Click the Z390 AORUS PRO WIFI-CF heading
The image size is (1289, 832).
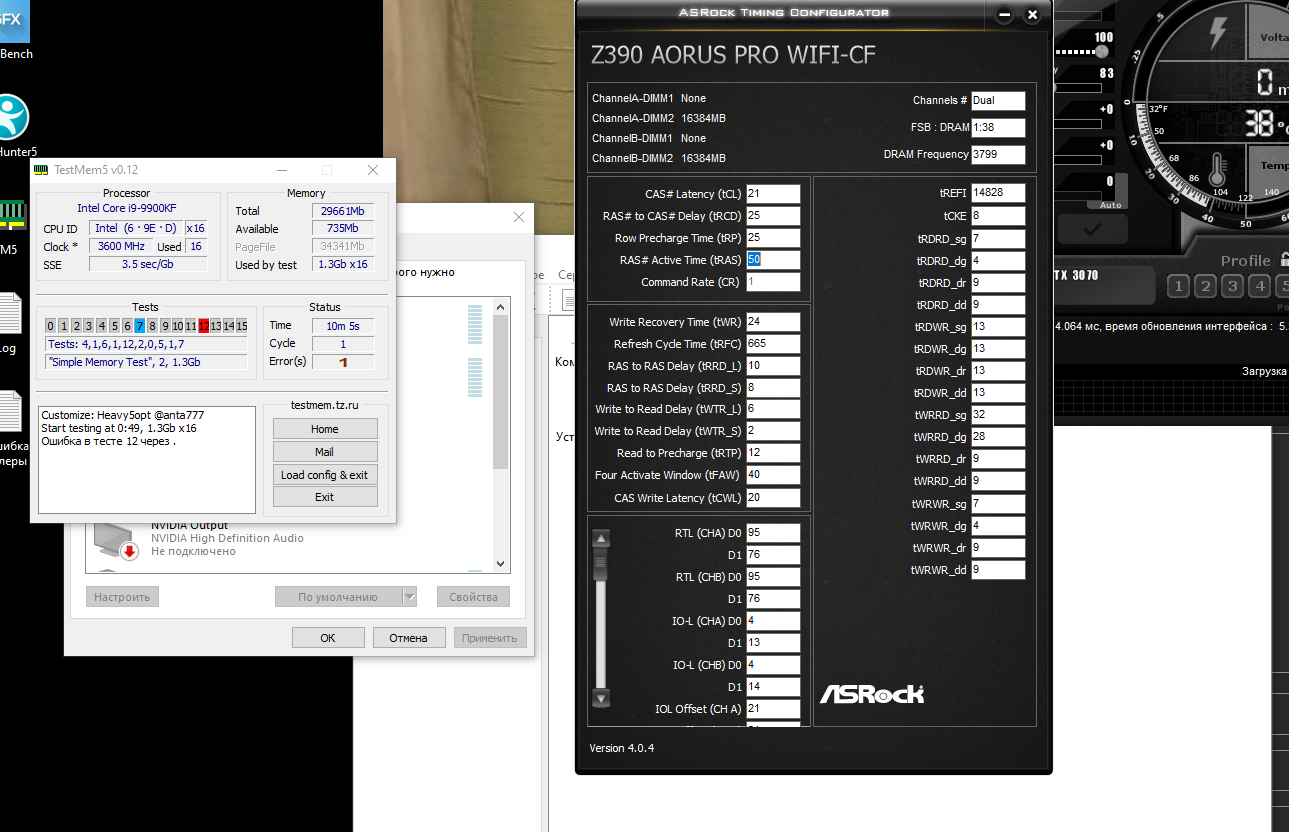coord(735,55)
